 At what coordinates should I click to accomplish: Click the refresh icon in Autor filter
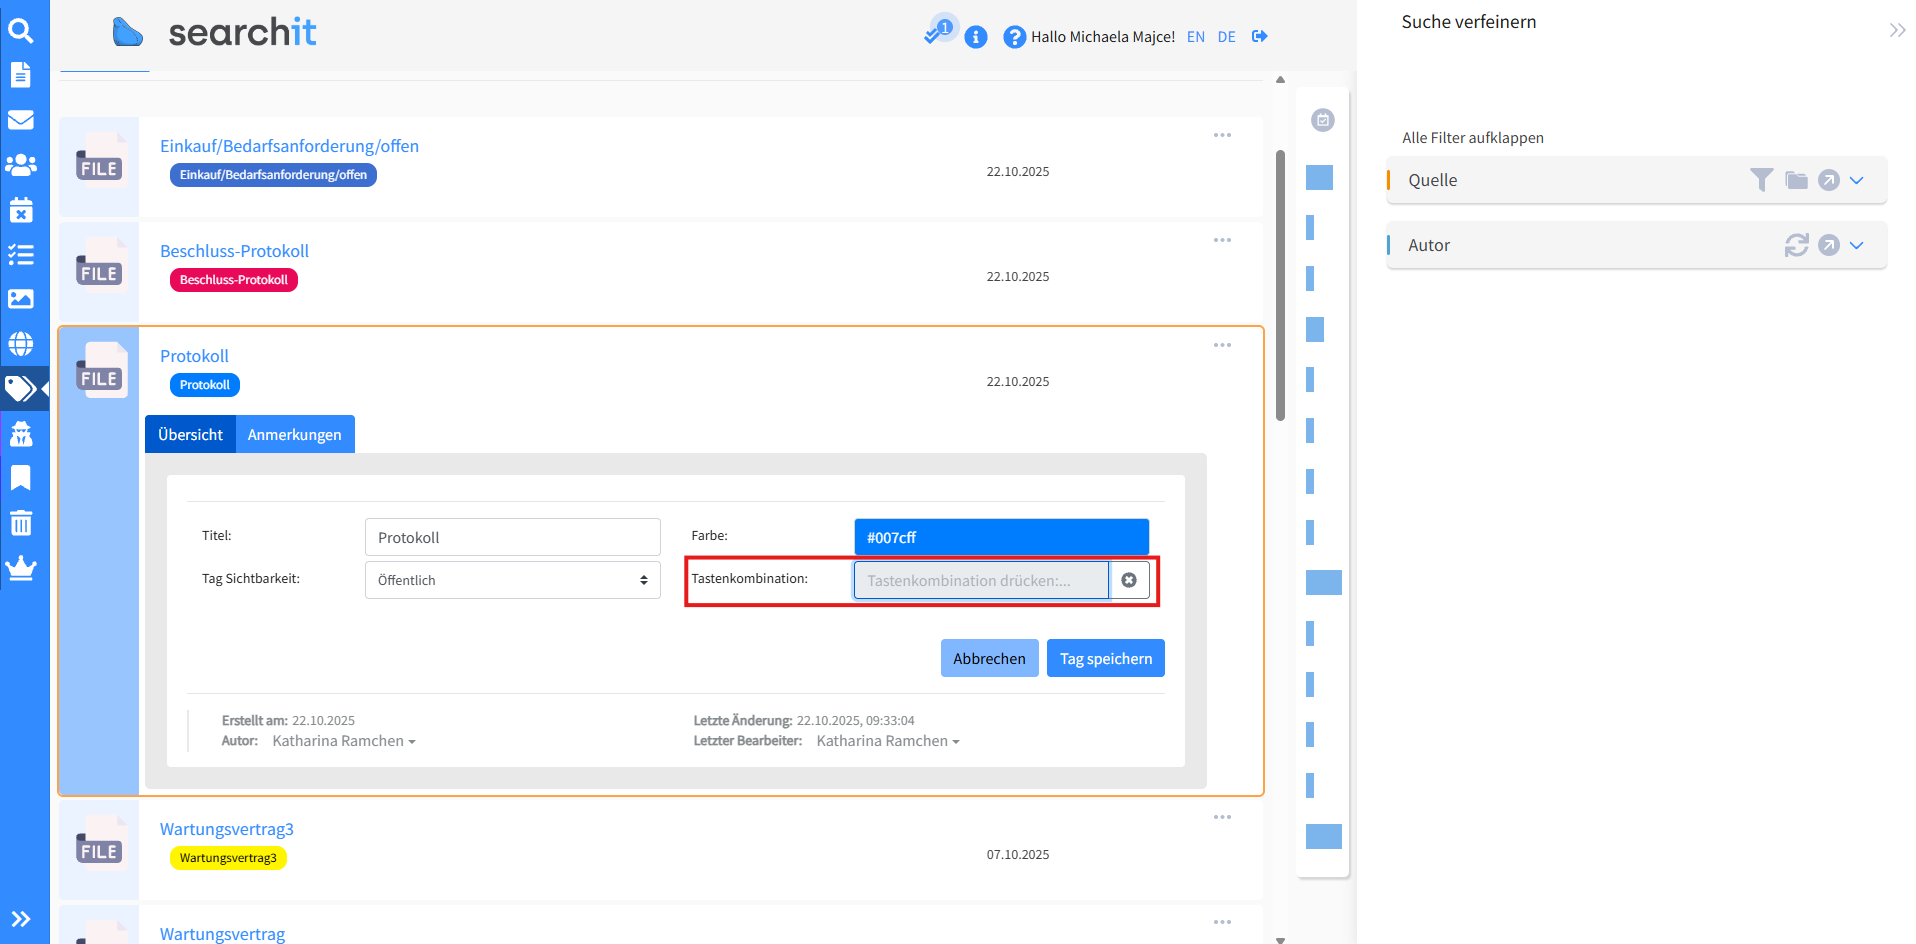tap(1796, 245)
